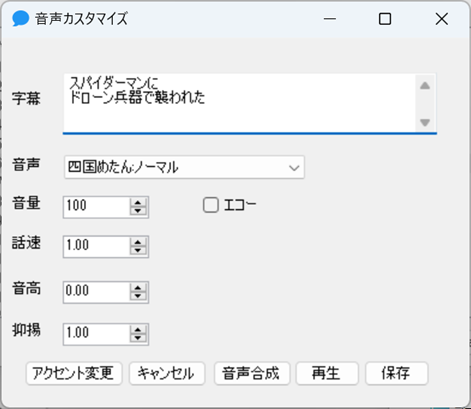Decrease 抑揚 intonation with down arrow
The image size is (471, 409).
(x=138, y=338)
